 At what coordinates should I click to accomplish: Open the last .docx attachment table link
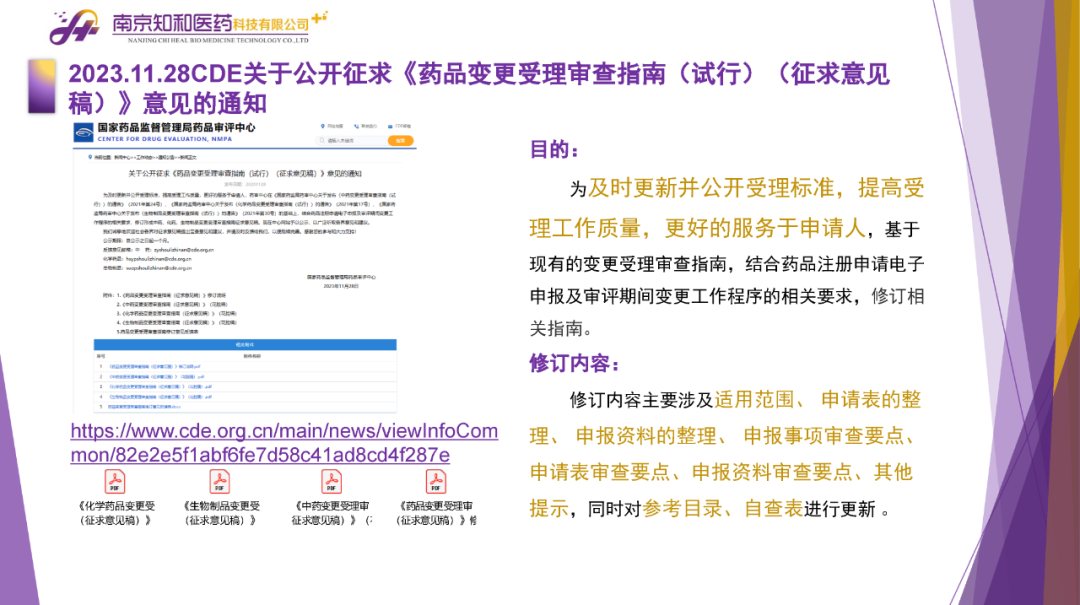[145, 407]
